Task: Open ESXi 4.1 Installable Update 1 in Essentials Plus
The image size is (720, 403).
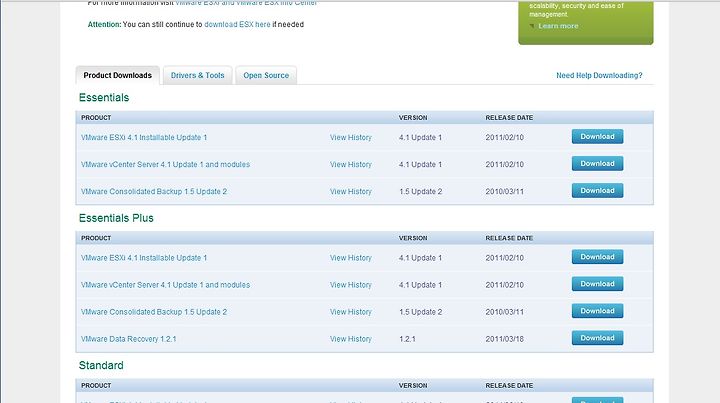Action: tap(144, 258)
